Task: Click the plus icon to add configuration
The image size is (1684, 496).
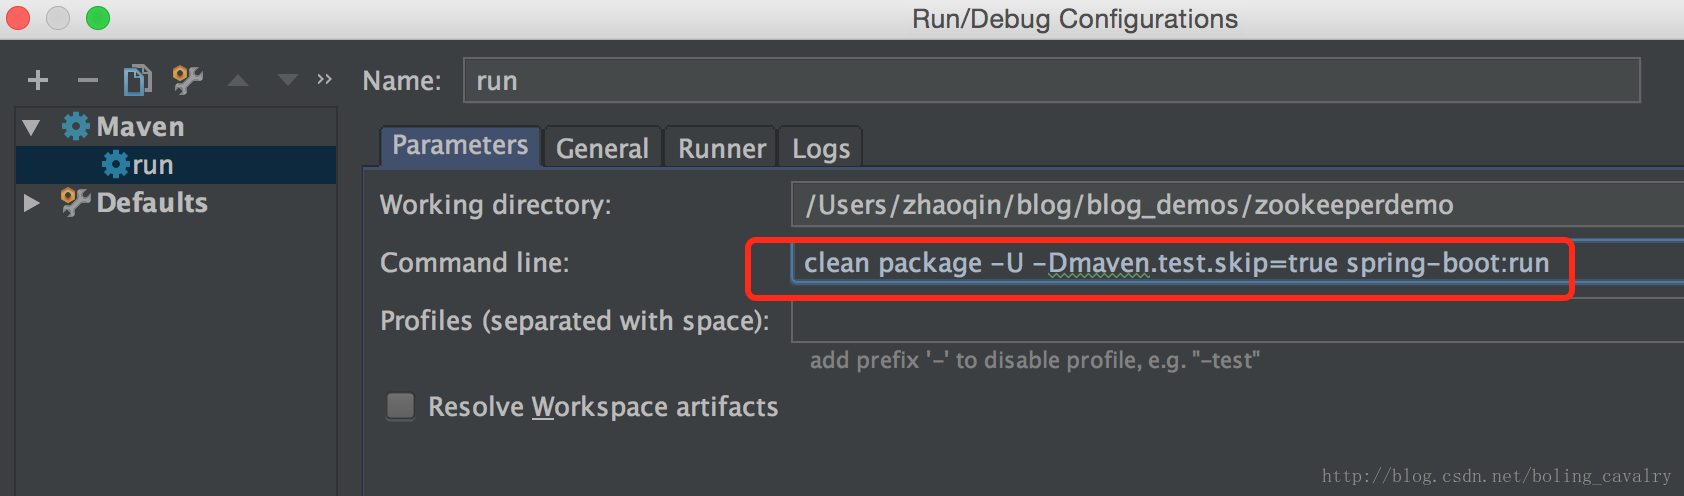Action: coord(38,80)
